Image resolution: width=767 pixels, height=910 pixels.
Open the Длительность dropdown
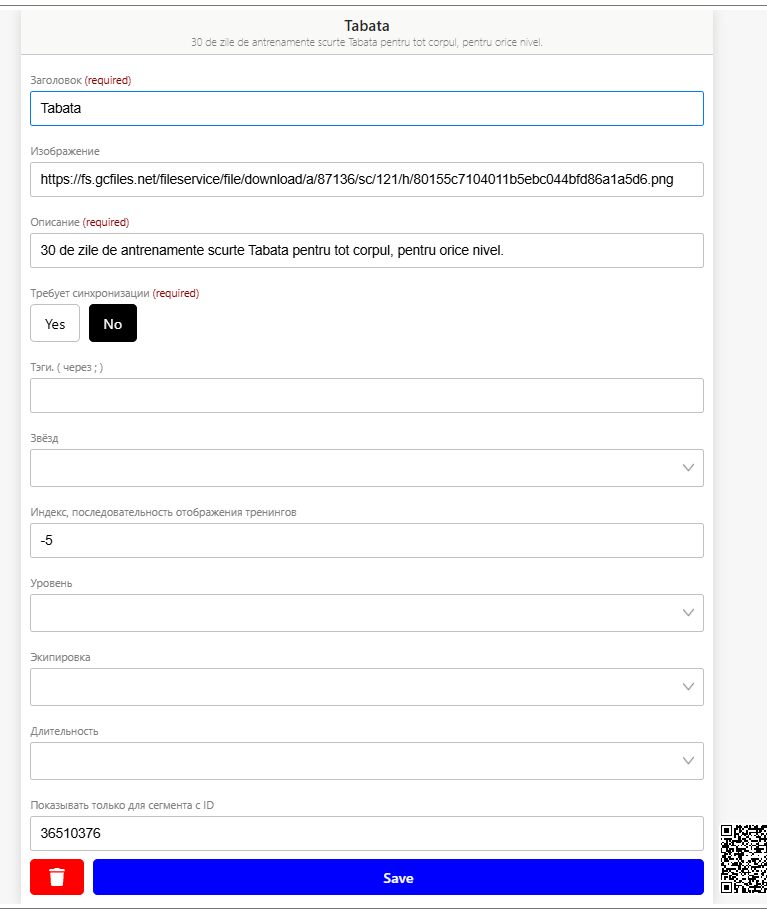[x=367, y=761]
